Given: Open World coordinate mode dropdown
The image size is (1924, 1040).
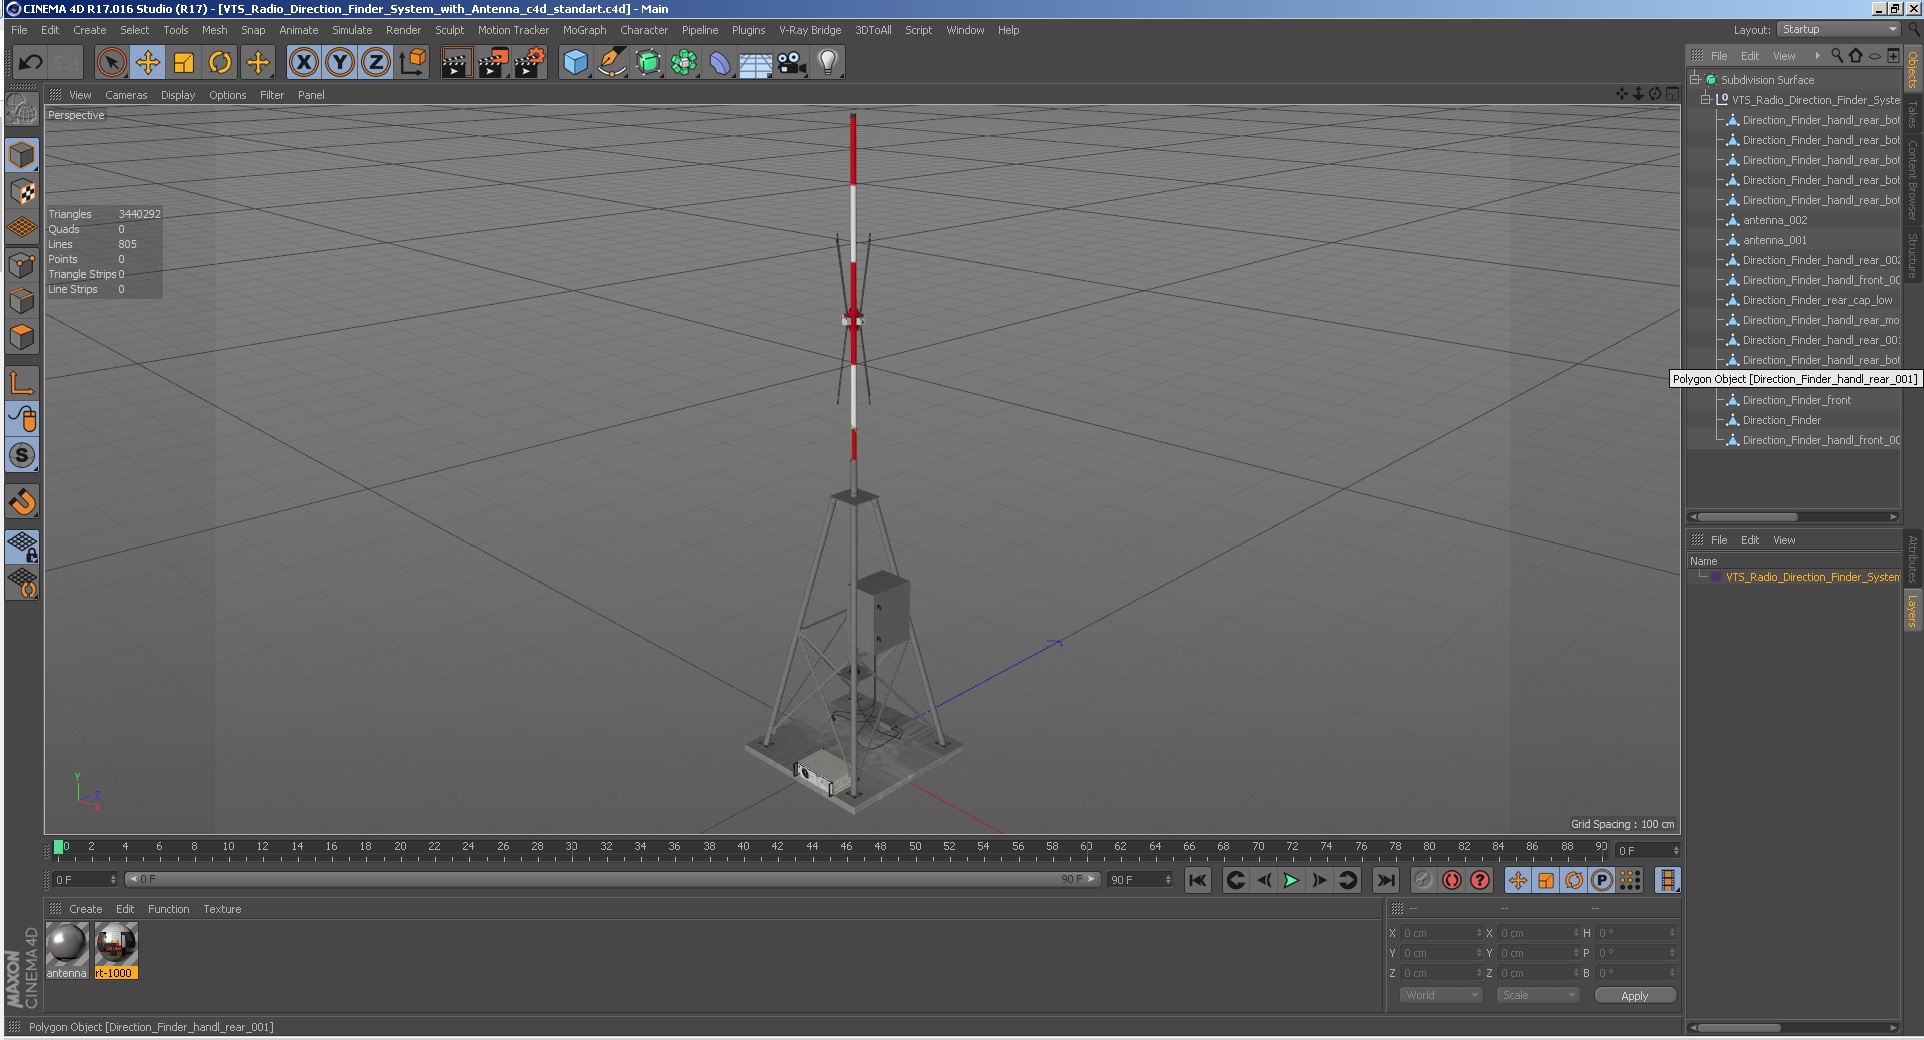Looking at the screenshot, I should pyautogui.click(x=1440, y=995).
